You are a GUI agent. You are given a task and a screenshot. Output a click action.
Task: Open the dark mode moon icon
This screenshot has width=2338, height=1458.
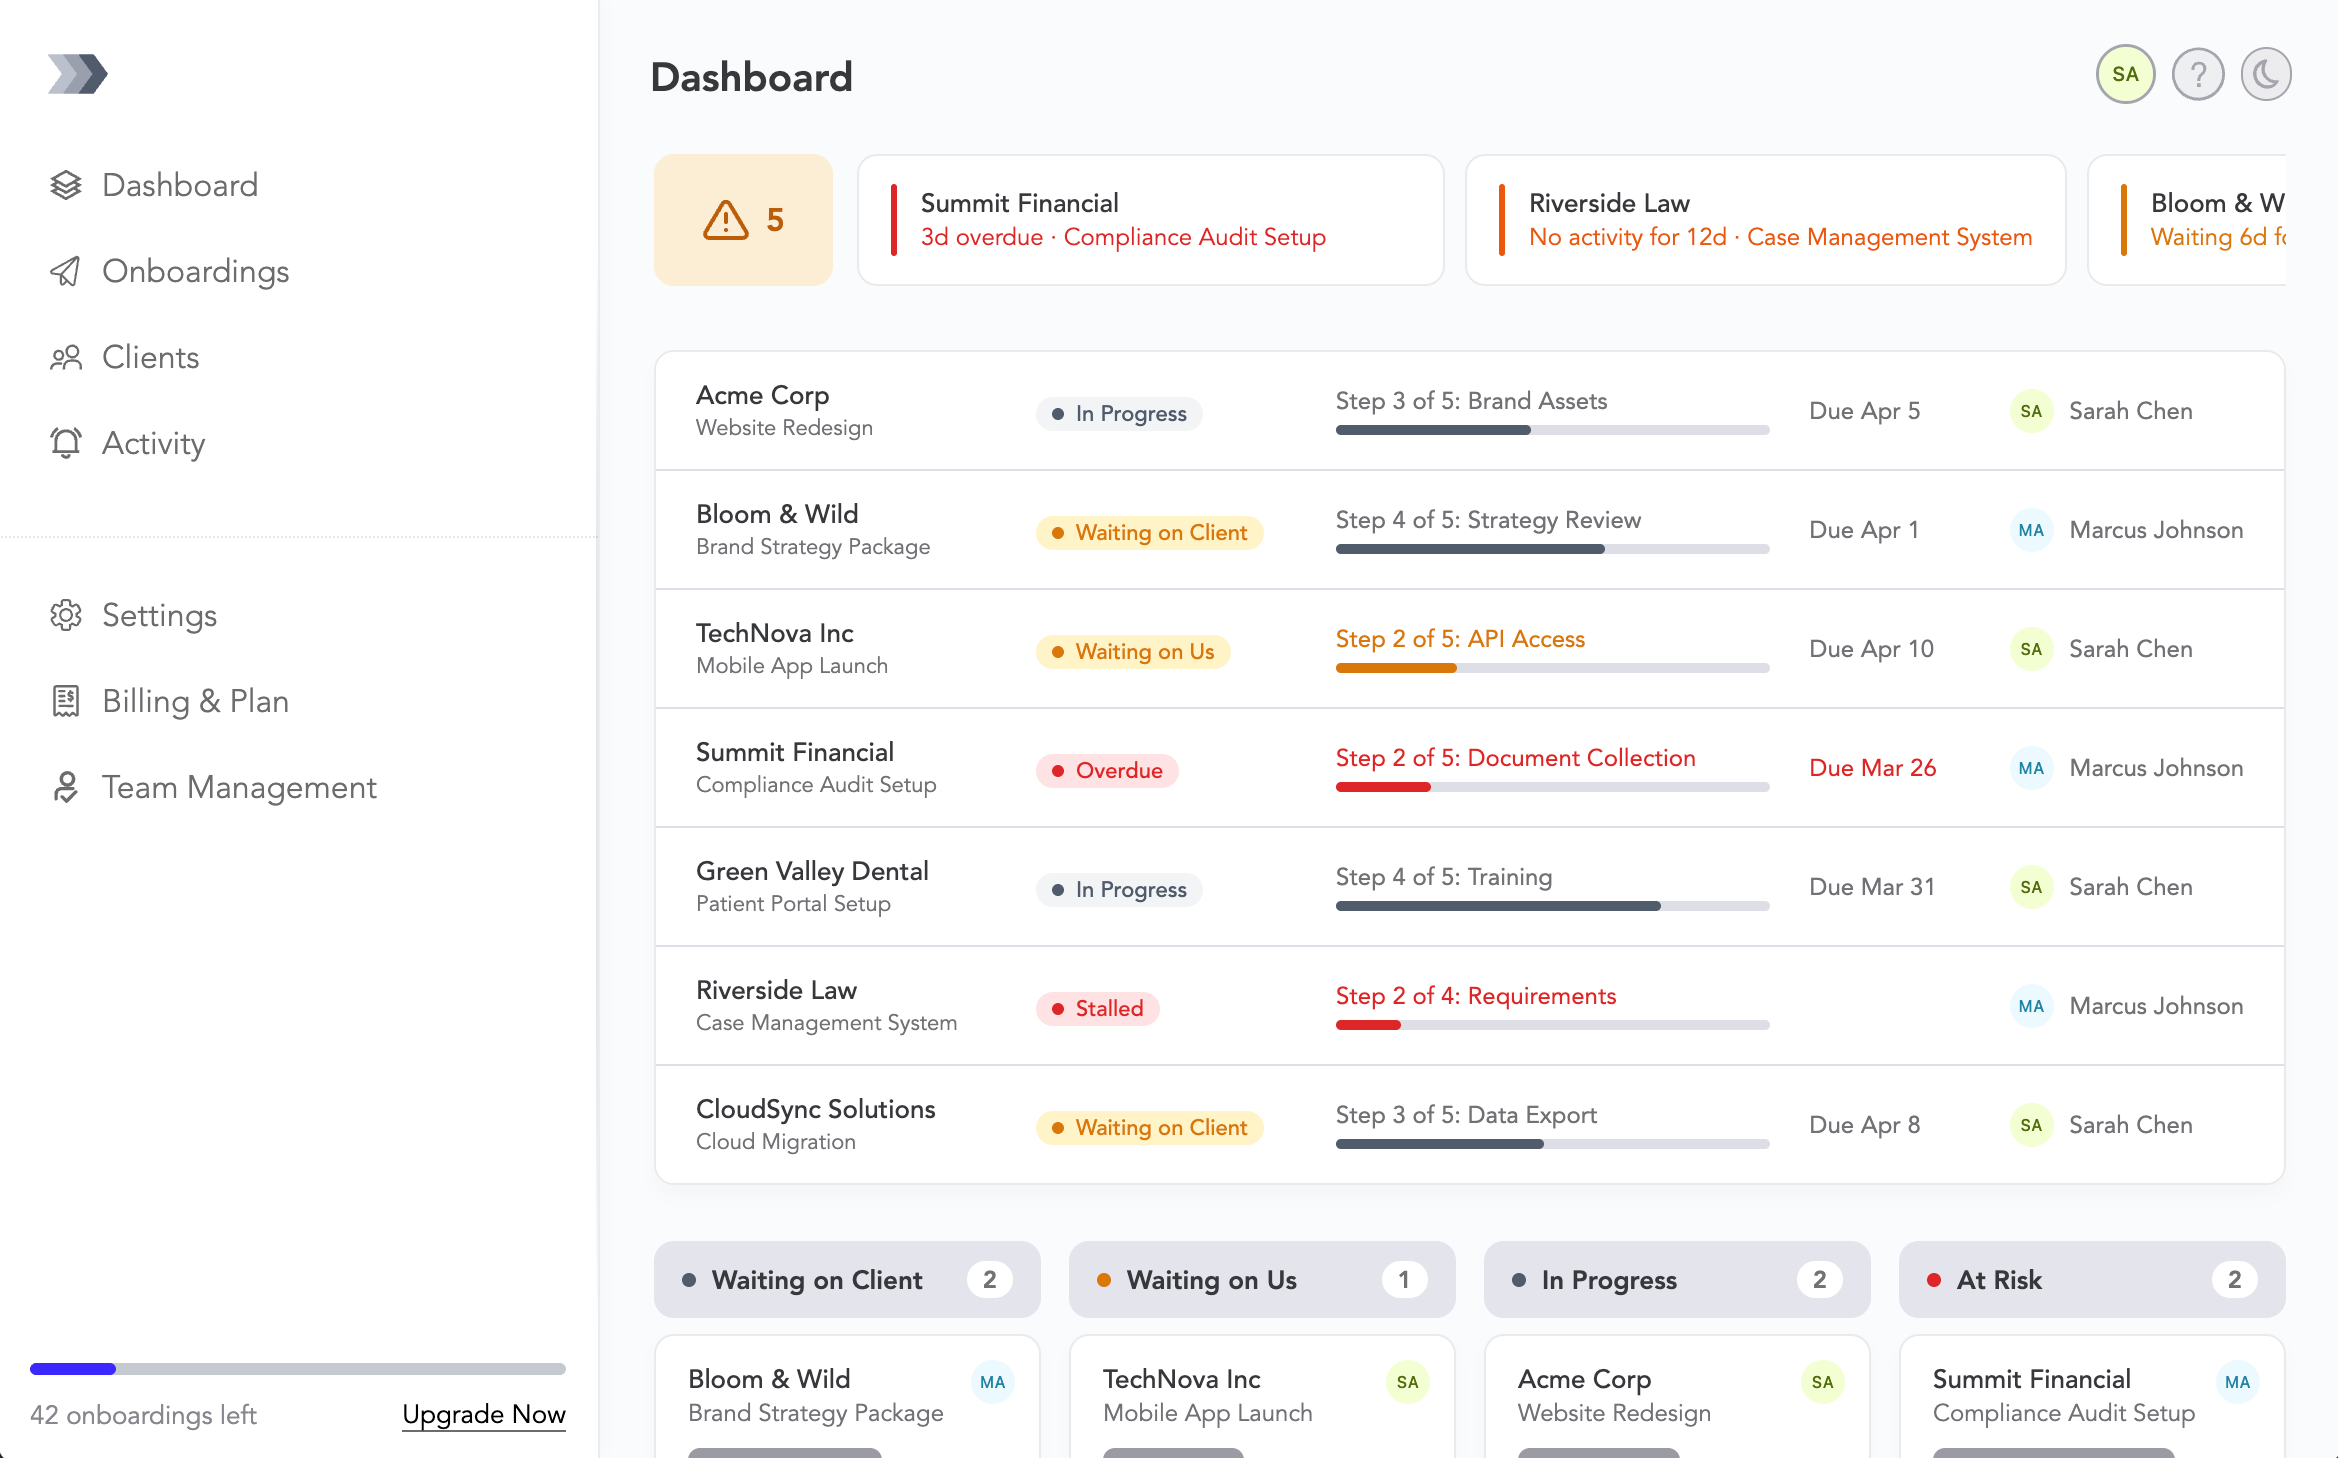[2266, 73]
